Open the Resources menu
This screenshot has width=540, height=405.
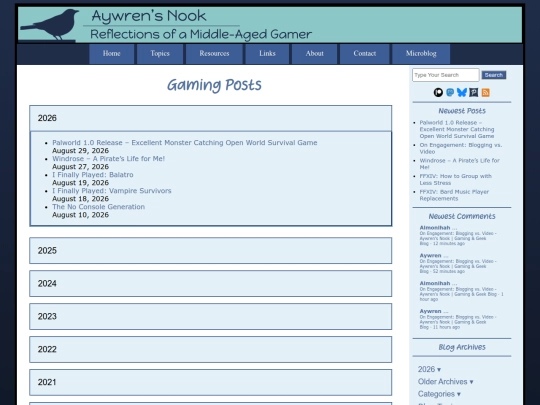[214, 53]
